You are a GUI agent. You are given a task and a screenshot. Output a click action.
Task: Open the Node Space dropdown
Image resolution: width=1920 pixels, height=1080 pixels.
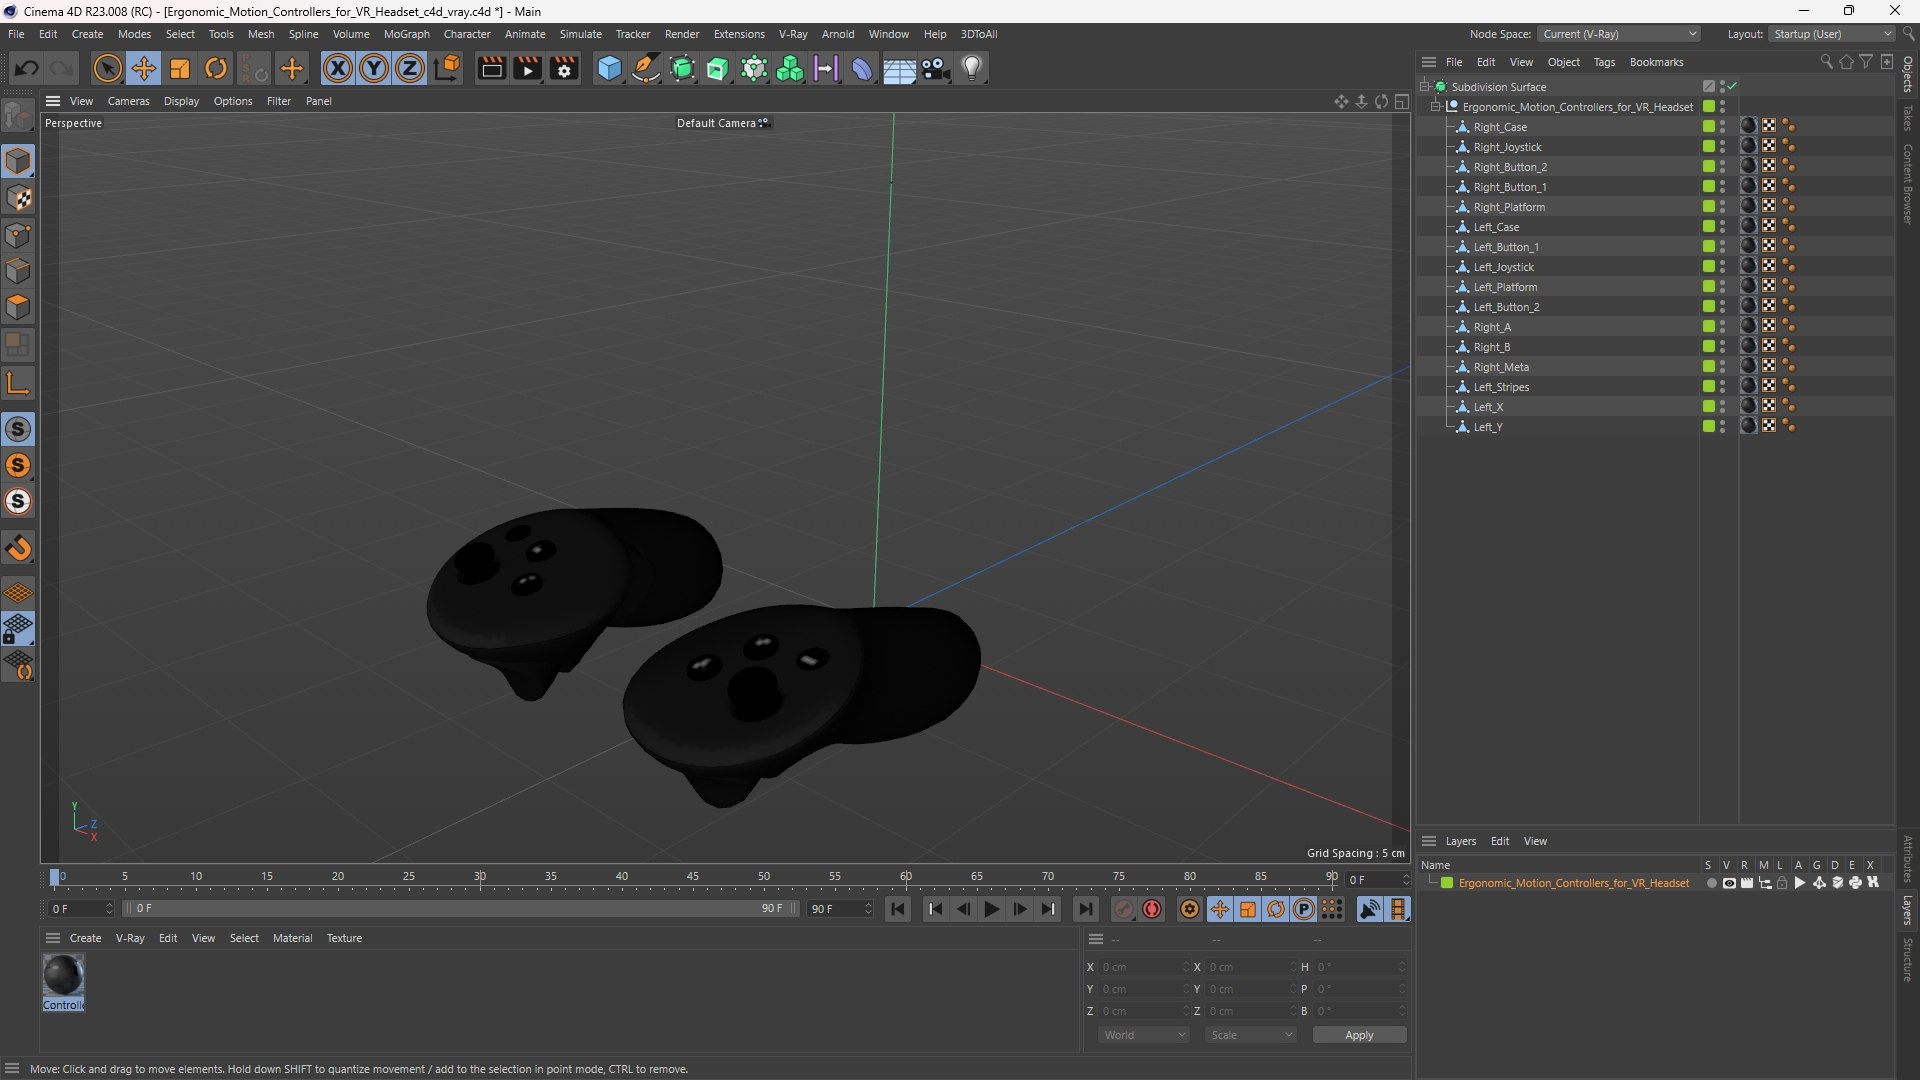(1618, 34)
